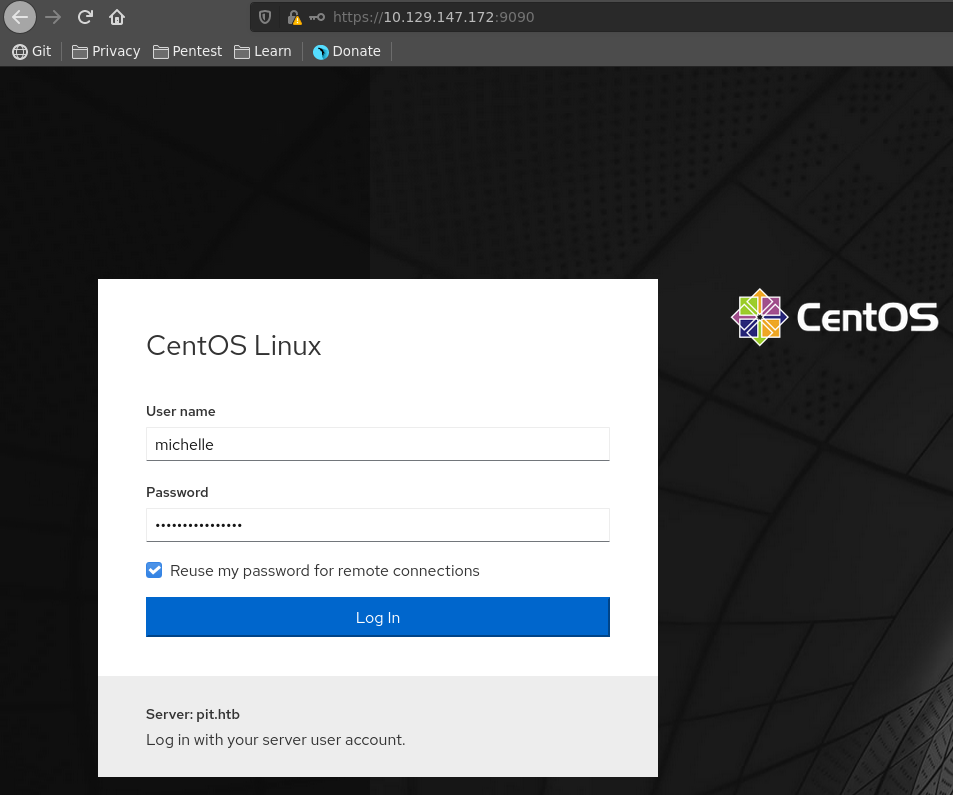This screenshot has width=953, height=795.
Task: Click the key icon in address bar
Action: (317, 17)
